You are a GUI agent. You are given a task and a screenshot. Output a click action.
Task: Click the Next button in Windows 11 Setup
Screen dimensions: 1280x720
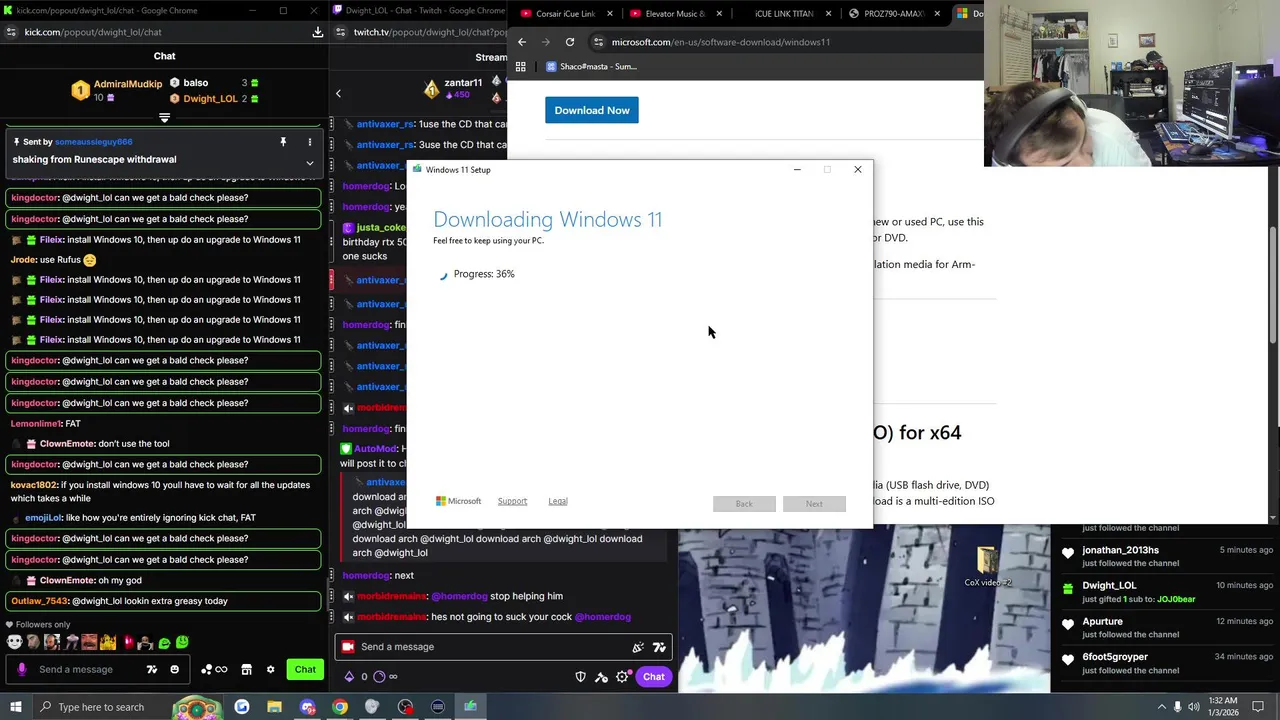click(x=814, y=503)
